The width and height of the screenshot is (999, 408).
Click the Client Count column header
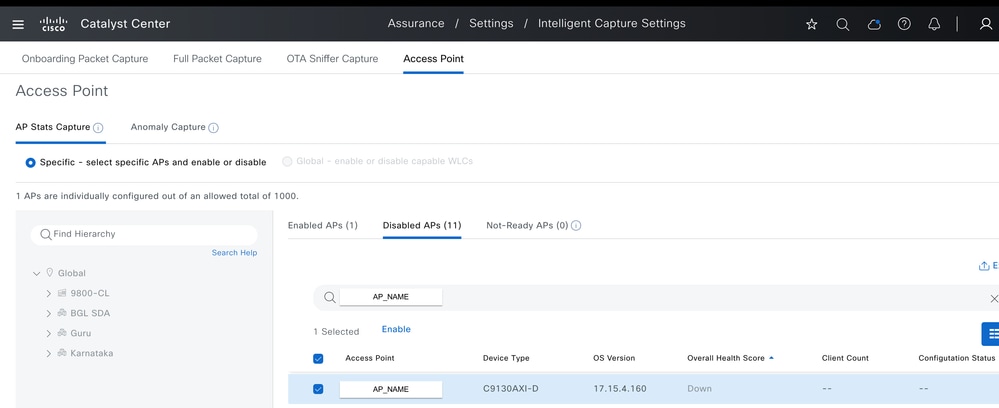click(845, 358)
